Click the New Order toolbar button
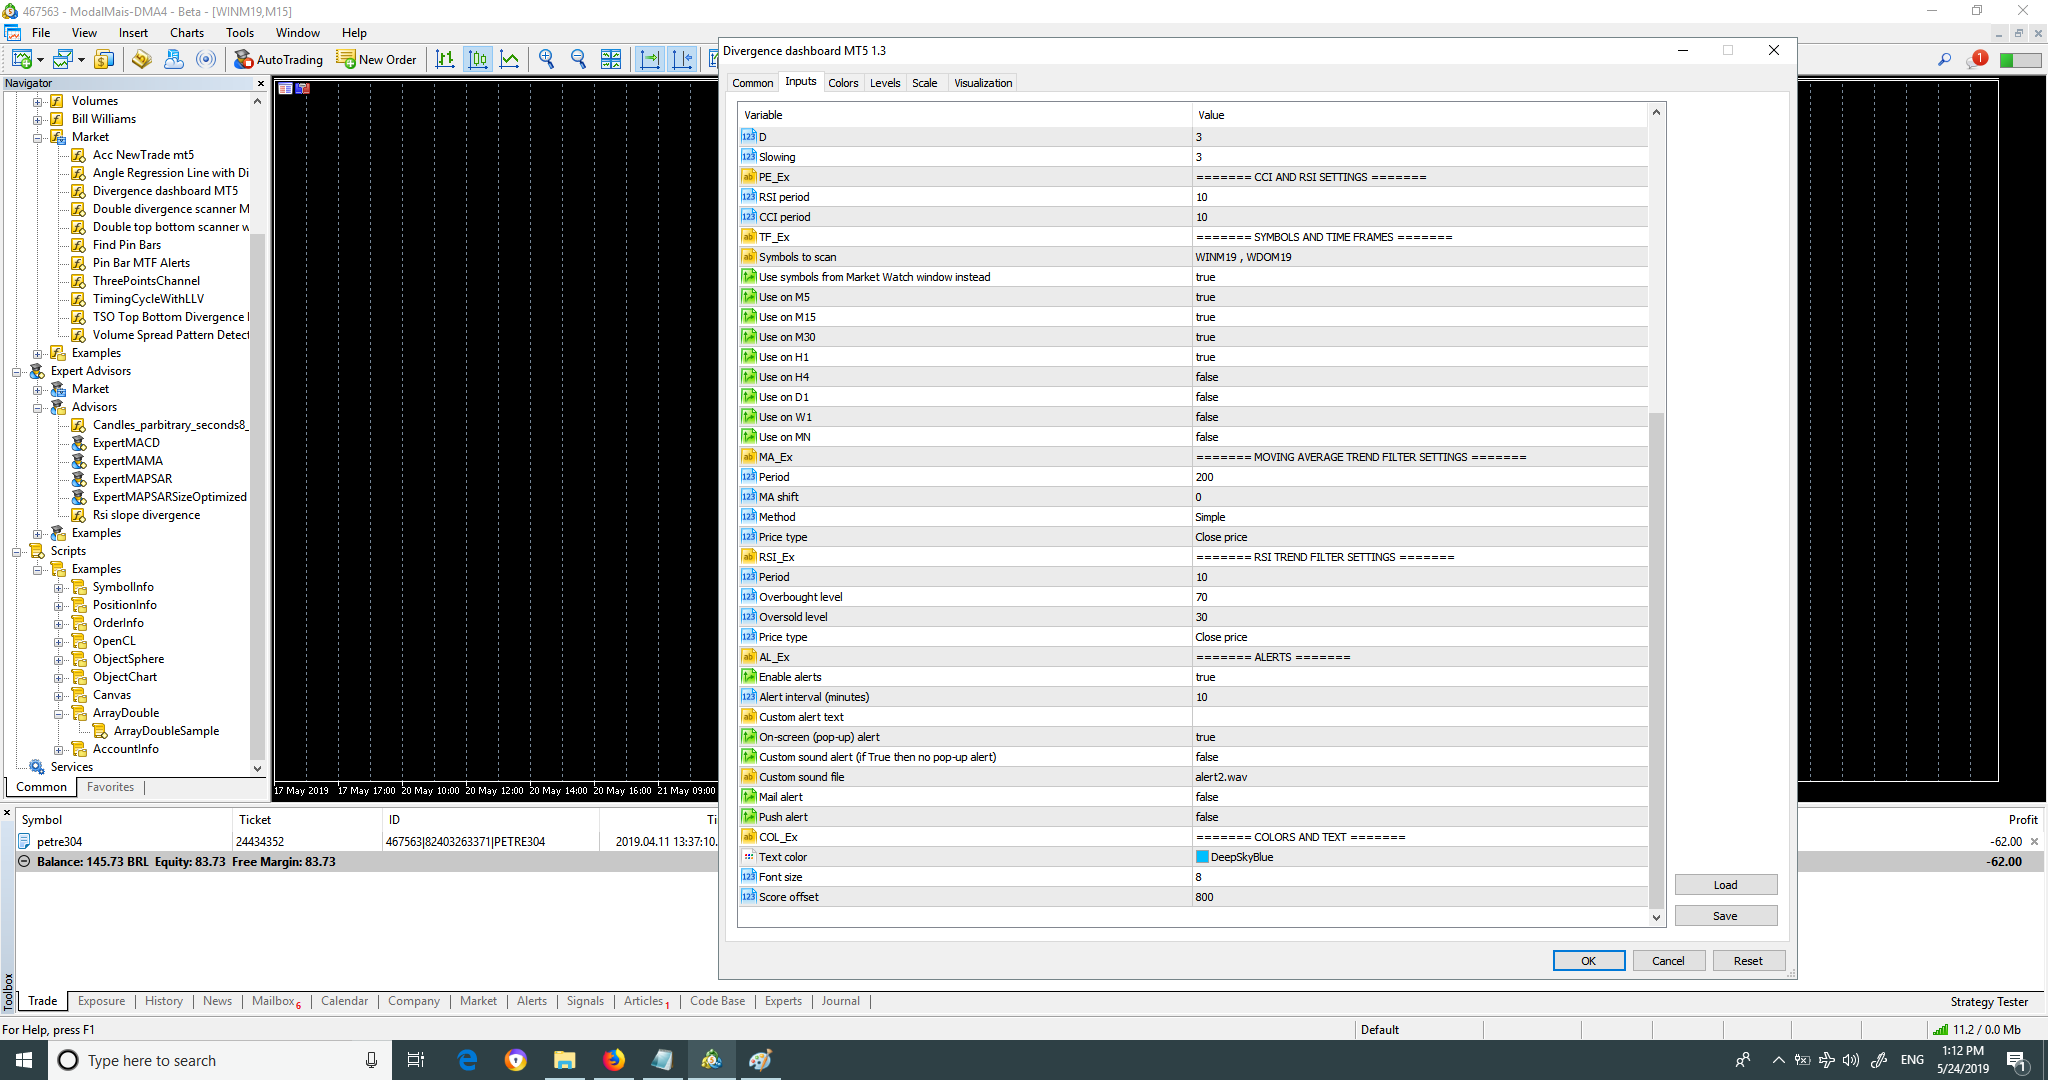This screenshot has height=1080, width=2048. point(376,60)
